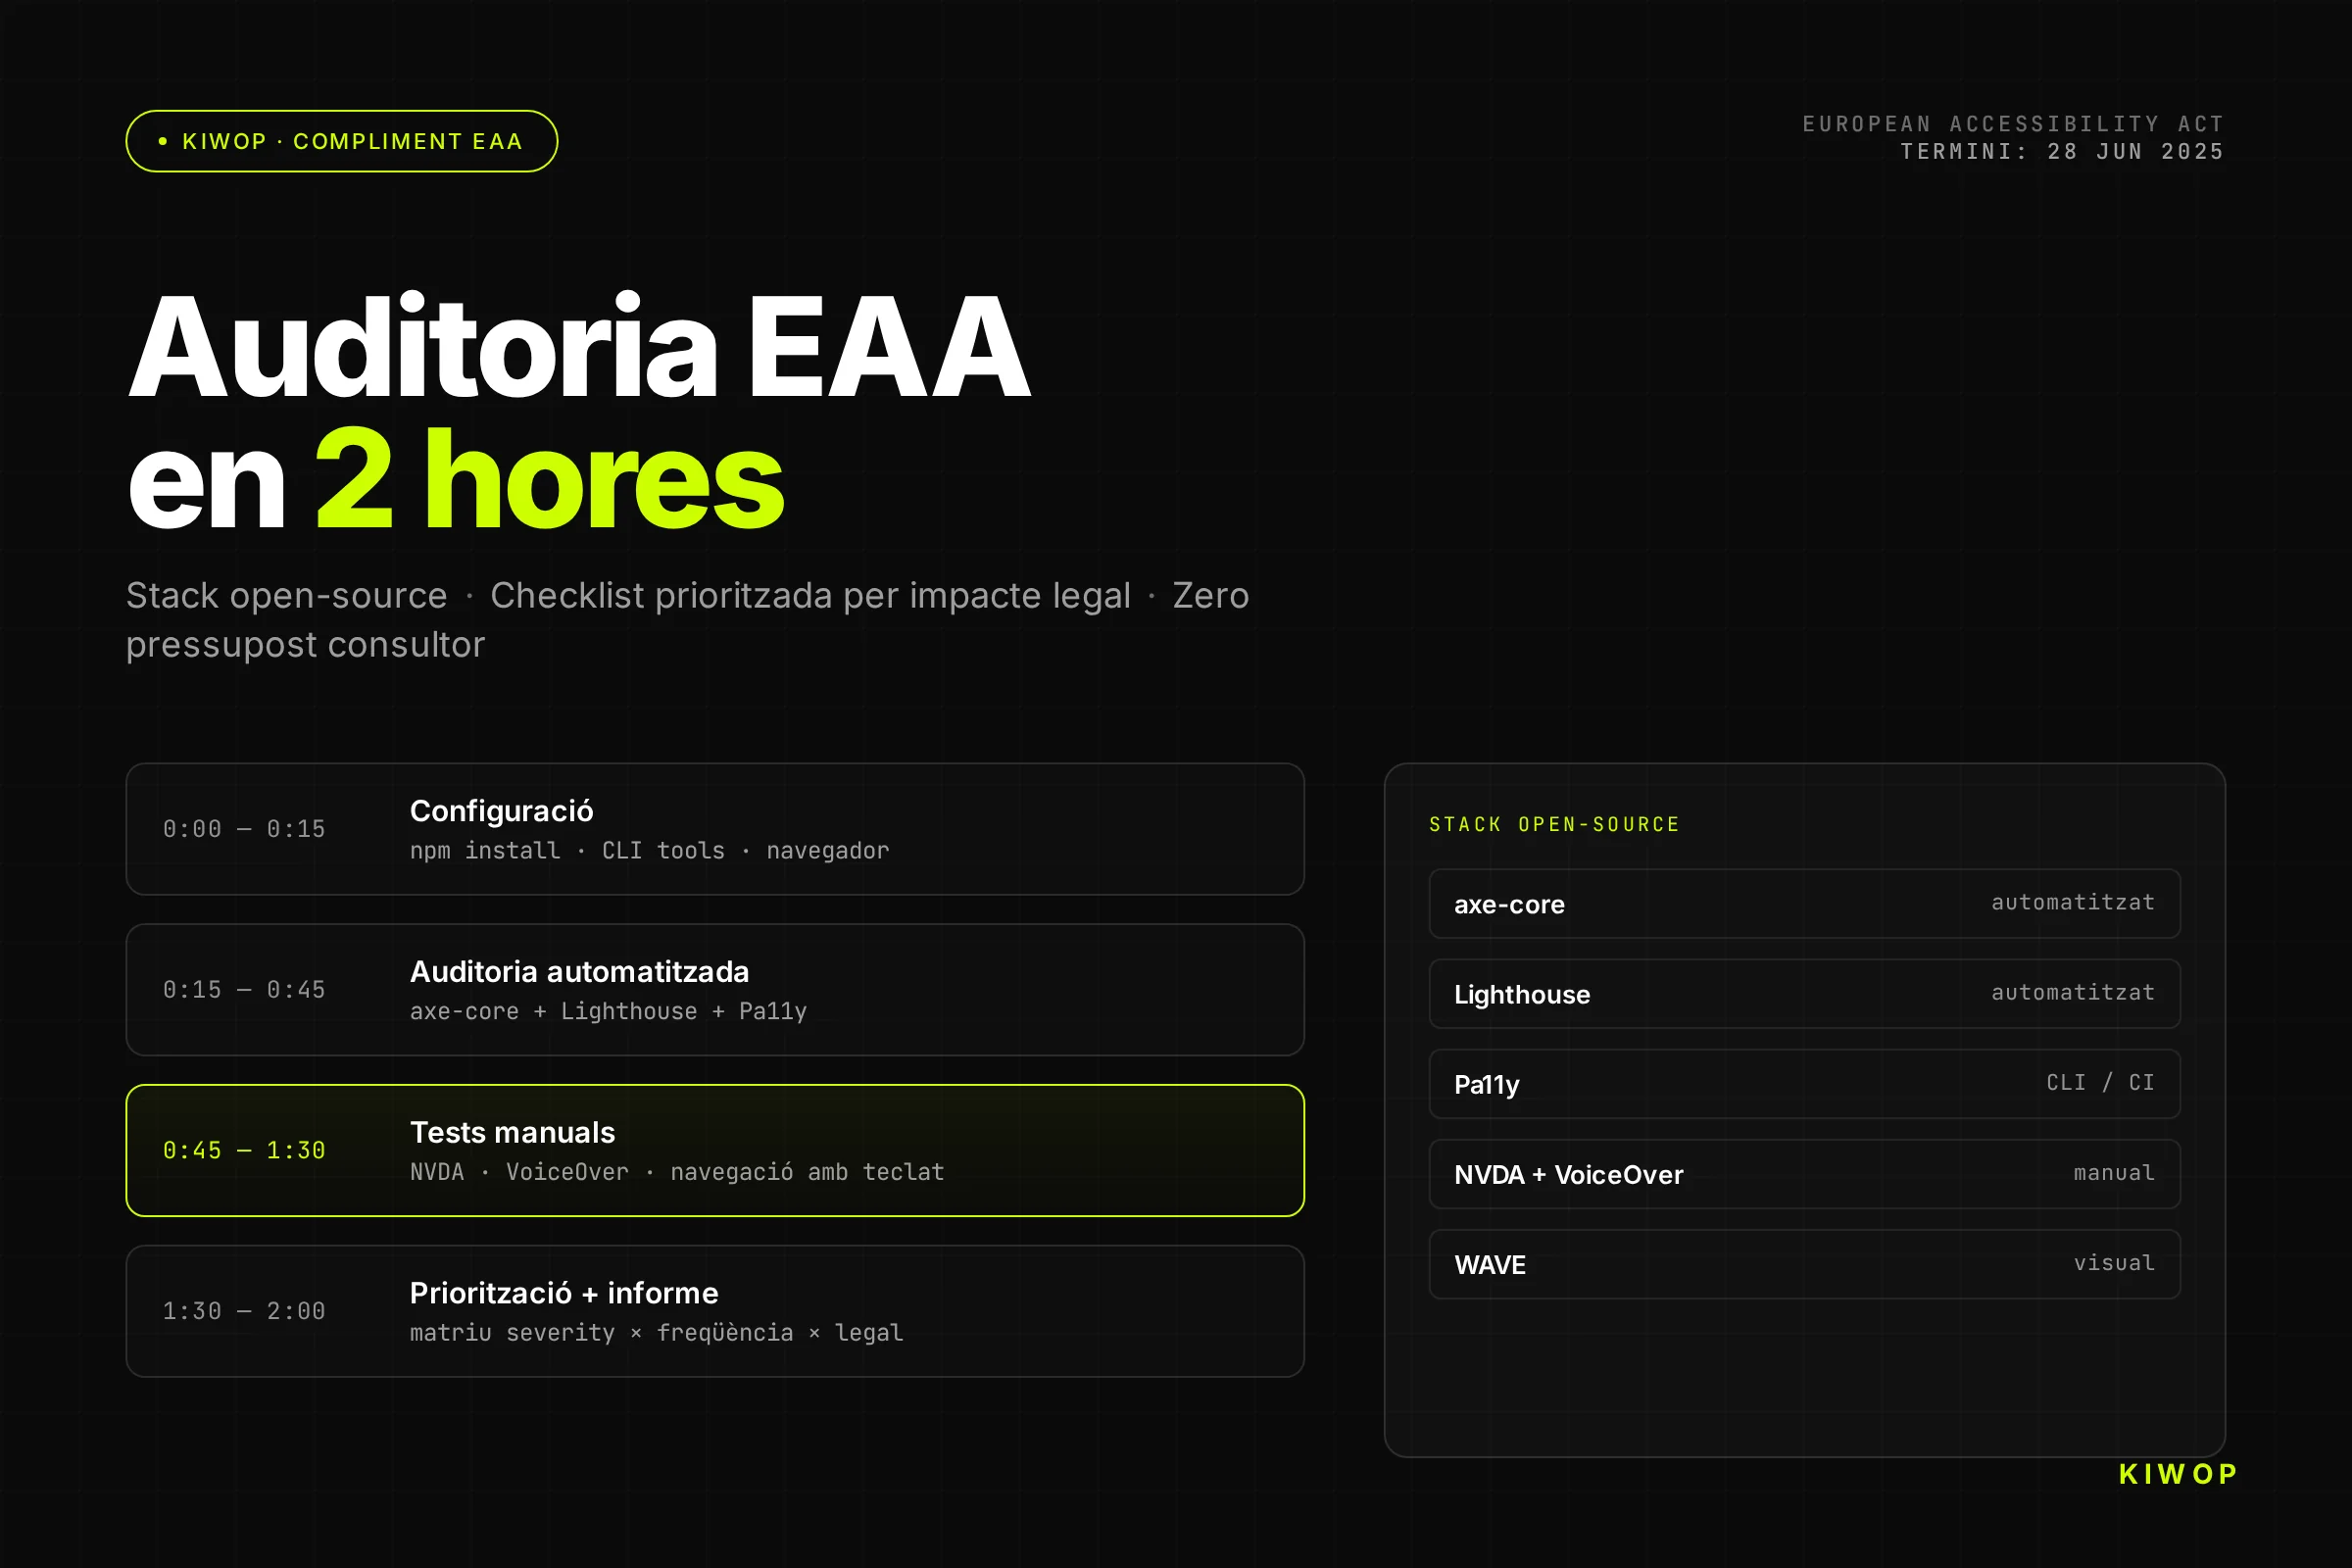Screen dimensions: 2352x1568
Task: Click the STACK OPEN-SOURCE panel heading
Action: 1554,825
